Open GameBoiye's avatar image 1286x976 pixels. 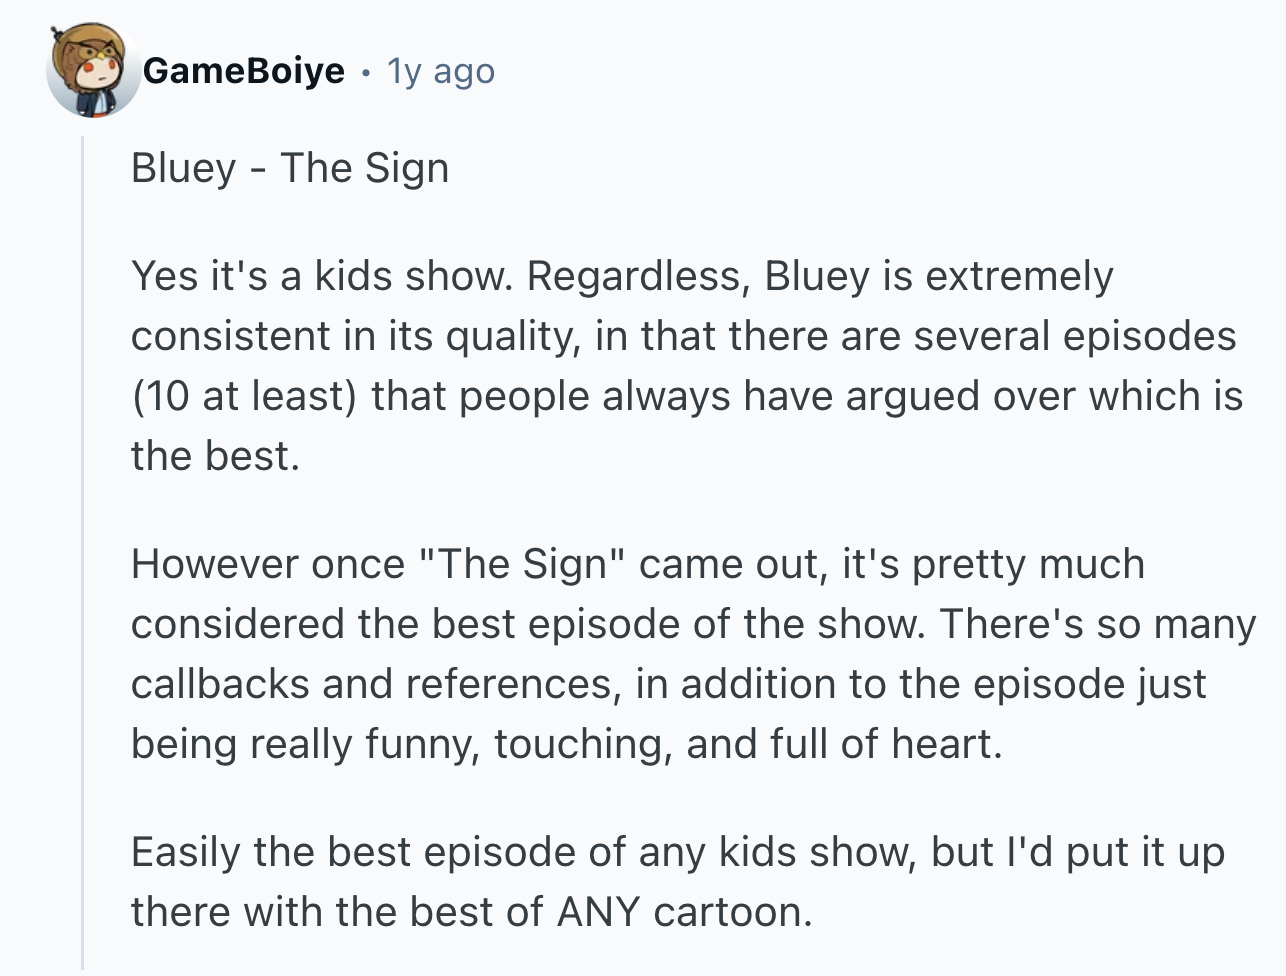tap(92, 70)
